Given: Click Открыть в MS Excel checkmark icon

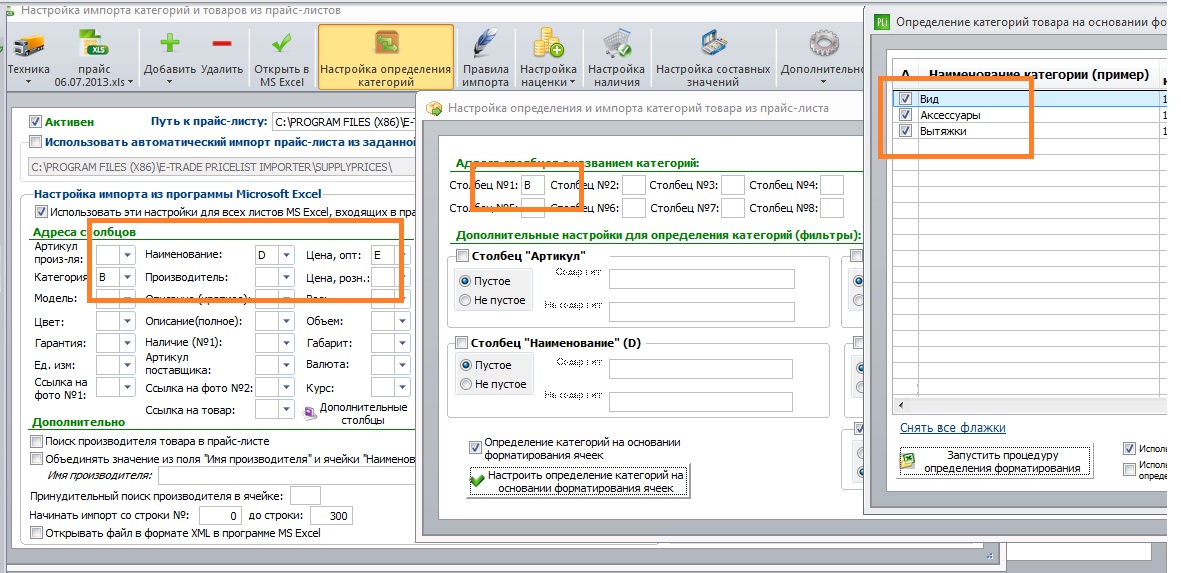Looking at the screenshot, I should point(282,44).
